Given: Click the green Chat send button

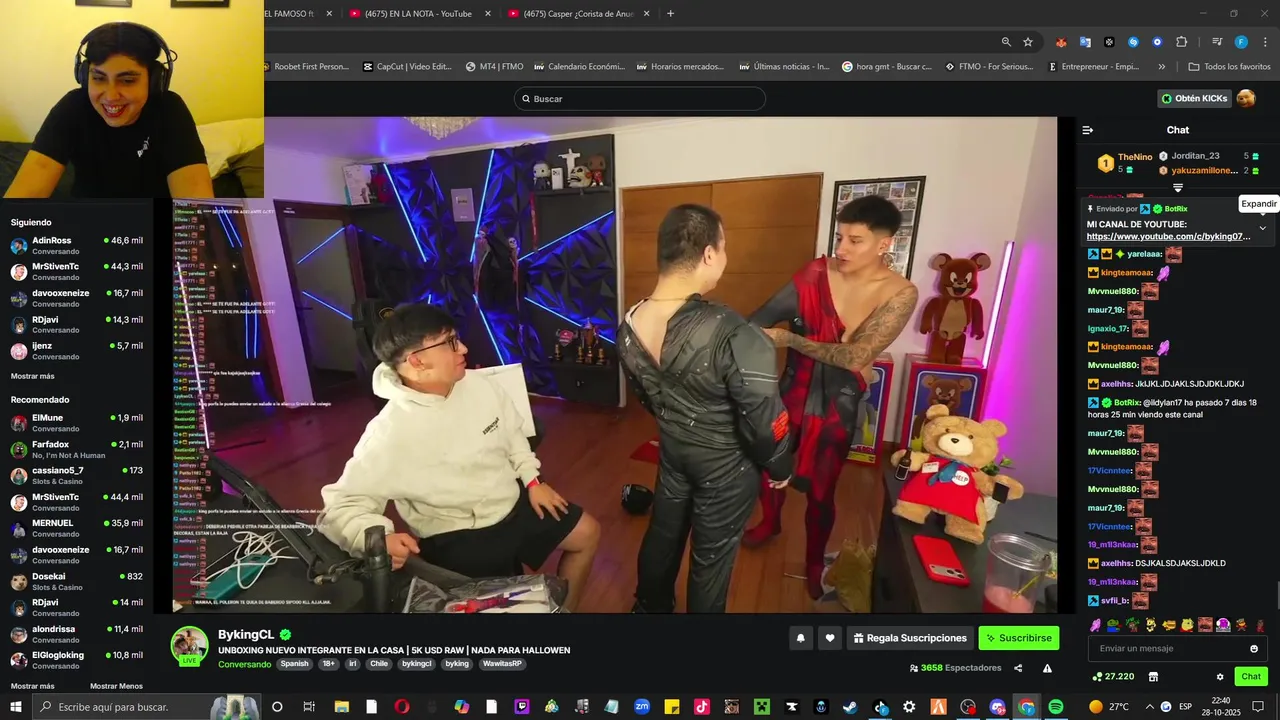Looking at the screenshot, I should pyautogui.click(x=1251, y=677).
